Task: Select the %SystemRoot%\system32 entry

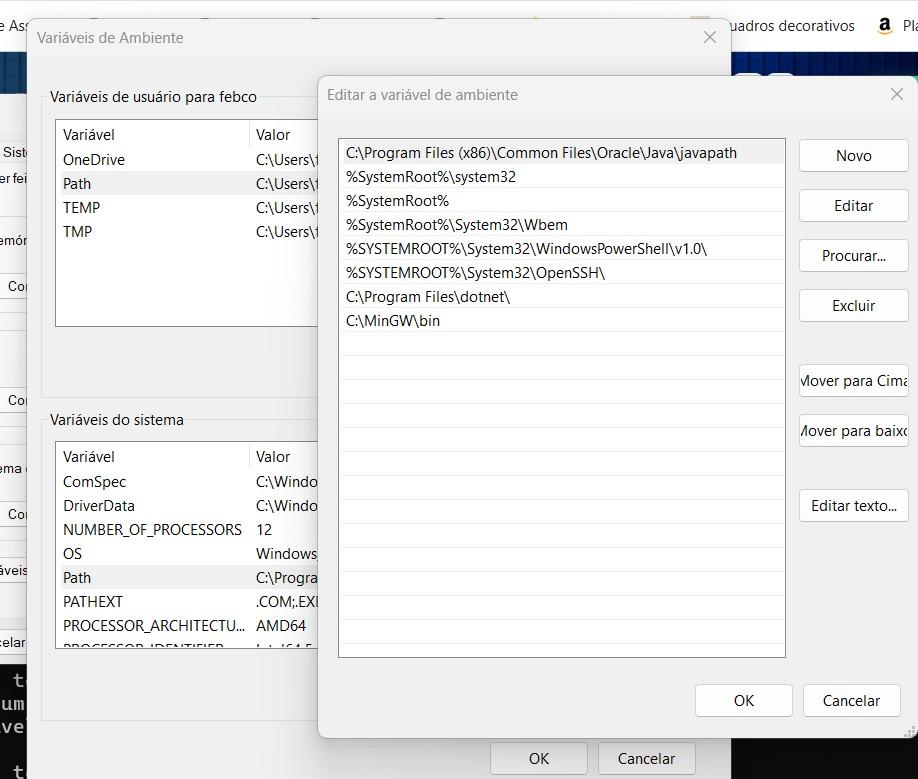Action: tap(561, 177)
